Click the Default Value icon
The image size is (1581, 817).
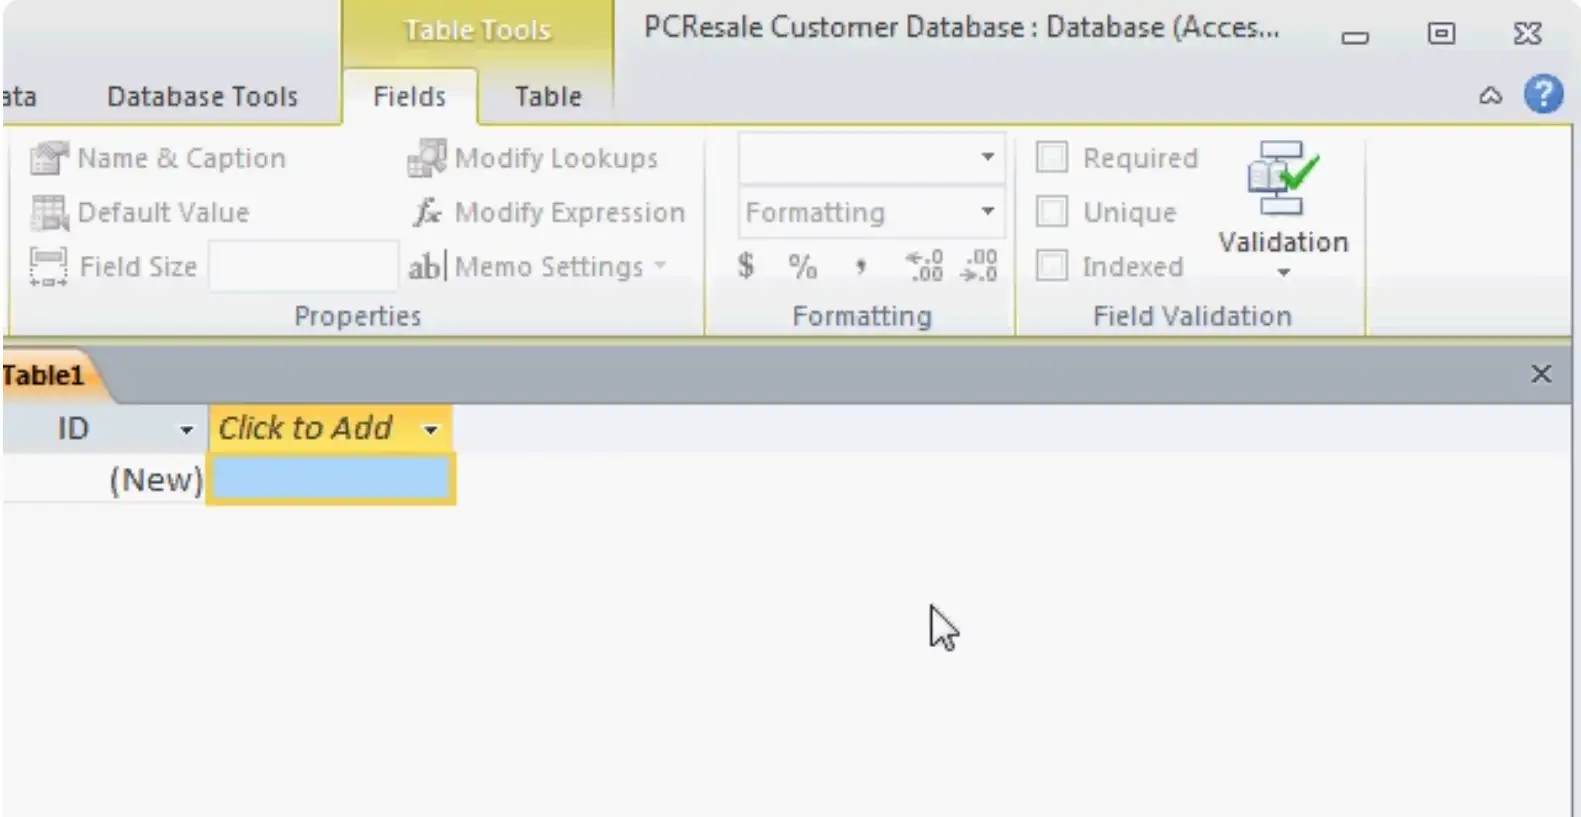48,213
